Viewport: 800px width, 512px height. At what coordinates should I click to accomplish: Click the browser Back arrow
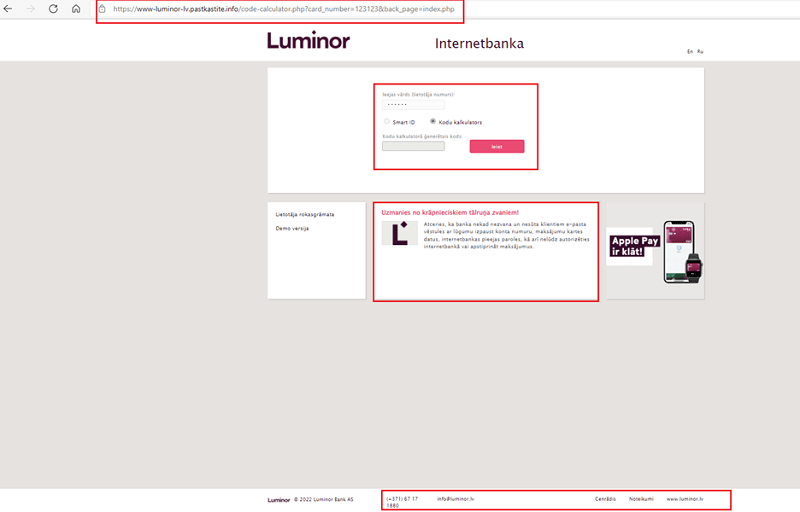pos(8,9)
